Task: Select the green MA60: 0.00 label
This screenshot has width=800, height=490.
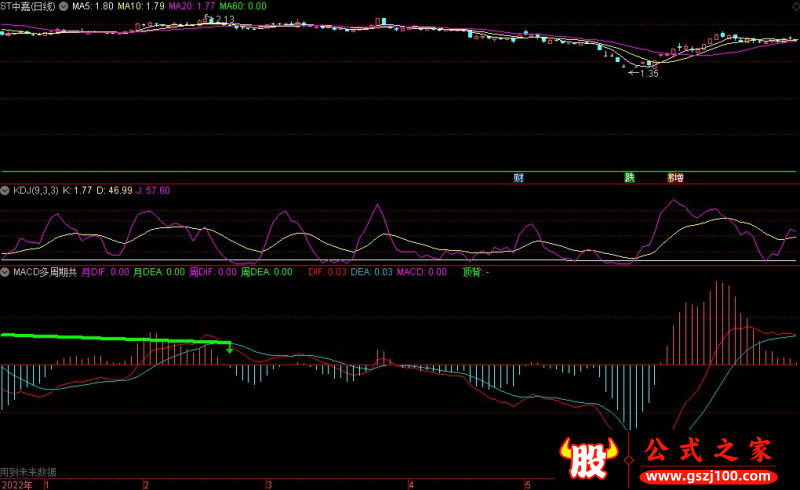Action: (244, 6)
